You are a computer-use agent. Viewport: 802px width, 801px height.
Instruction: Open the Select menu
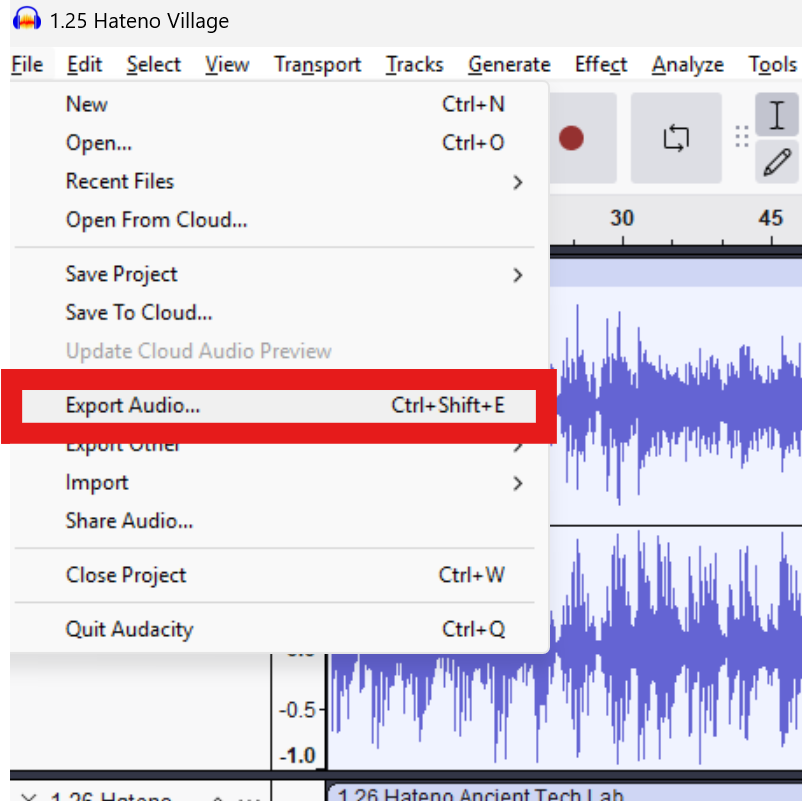tap(154, 64)
